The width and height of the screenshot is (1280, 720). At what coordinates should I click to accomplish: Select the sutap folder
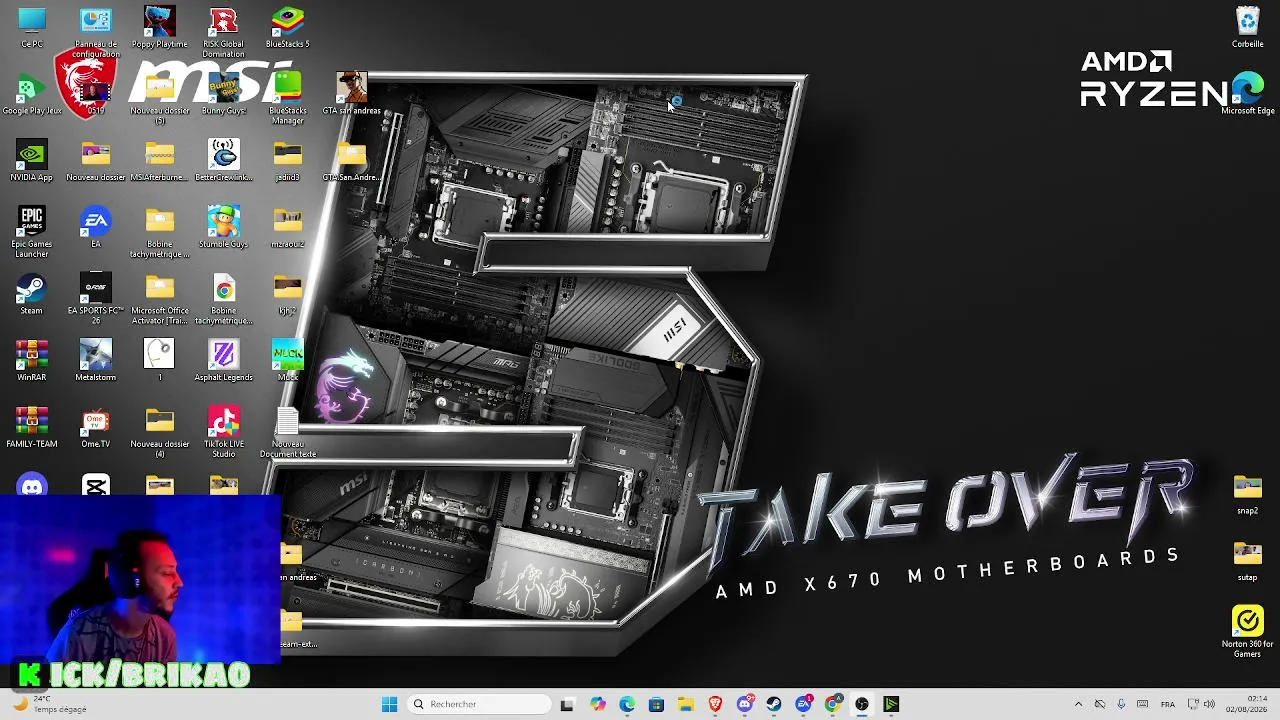point(1247,561)
